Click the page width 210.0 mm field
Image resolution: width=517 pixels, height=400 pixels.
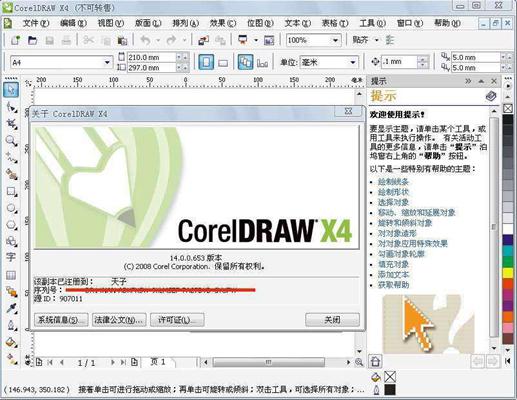tap(152, 57)
